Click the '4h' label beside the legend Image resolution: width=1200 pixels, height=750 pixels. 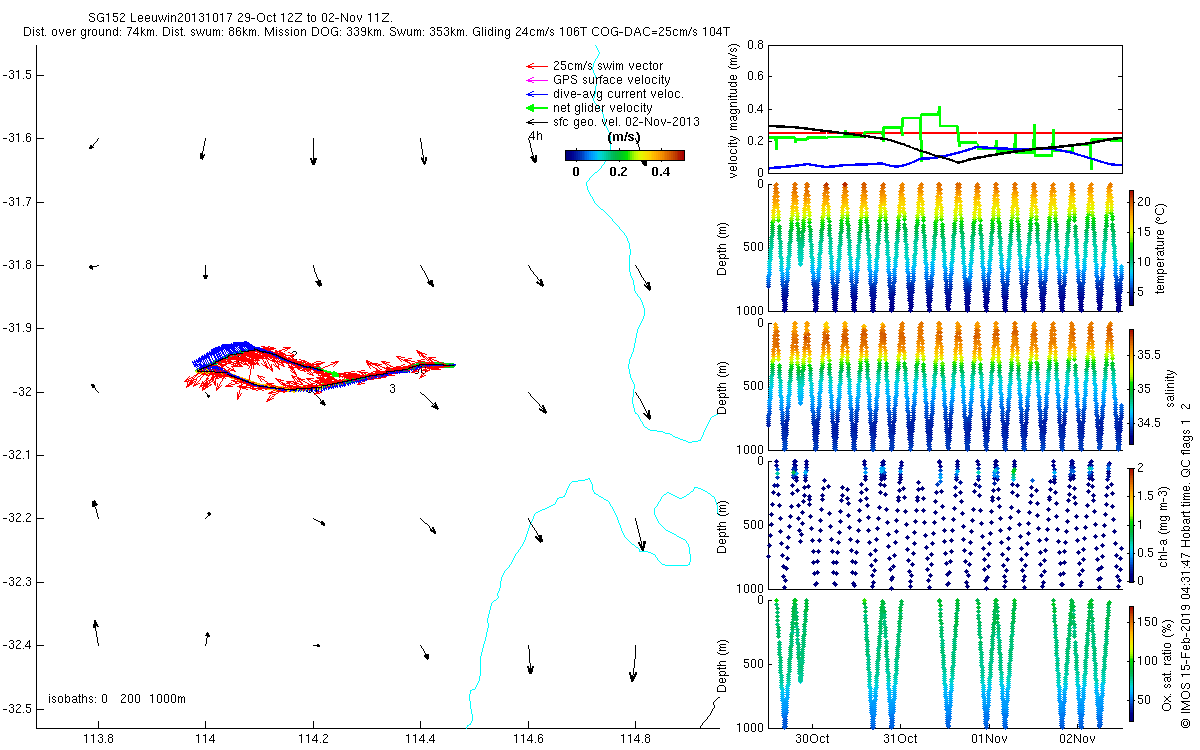point(535,136)
